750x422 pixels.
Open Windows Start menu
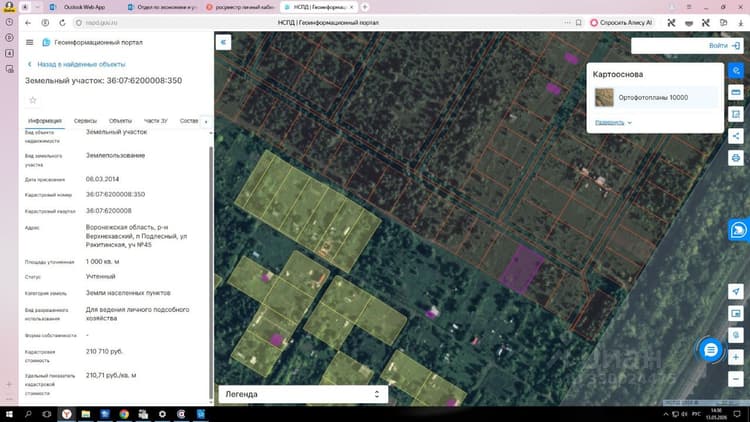[9, 414]
